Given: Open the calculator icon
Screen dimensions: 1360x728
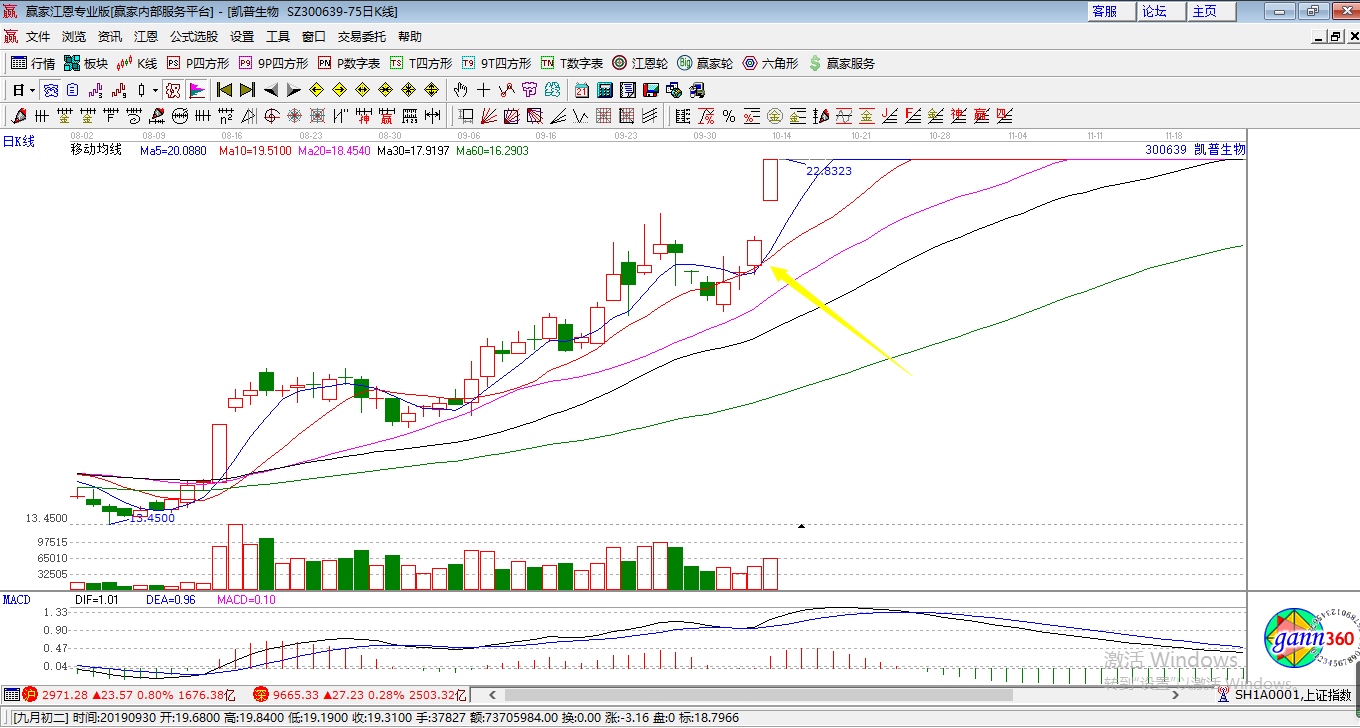Looking at the screenshot, I should tap(604, 89).
